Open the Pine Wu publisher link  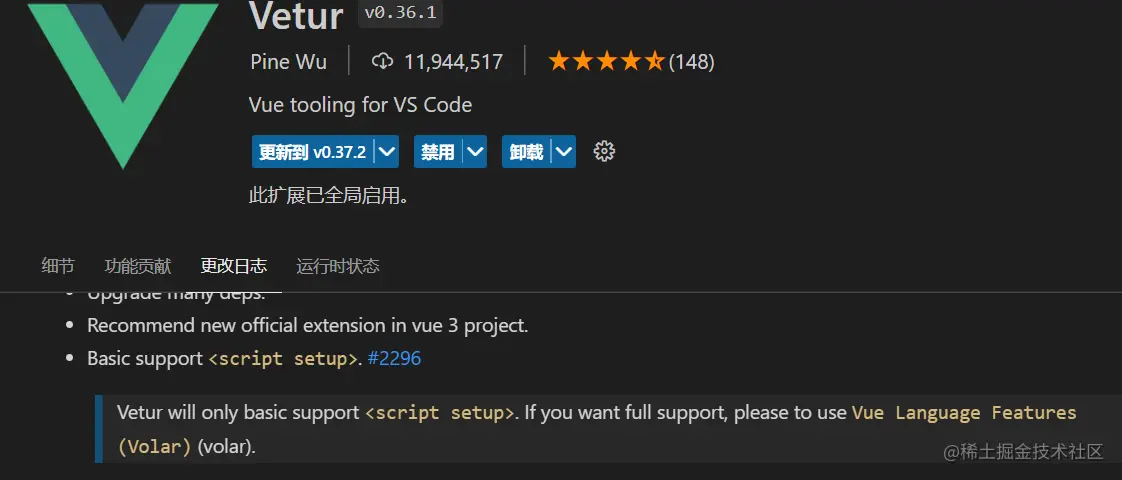[x=288, y=62]
